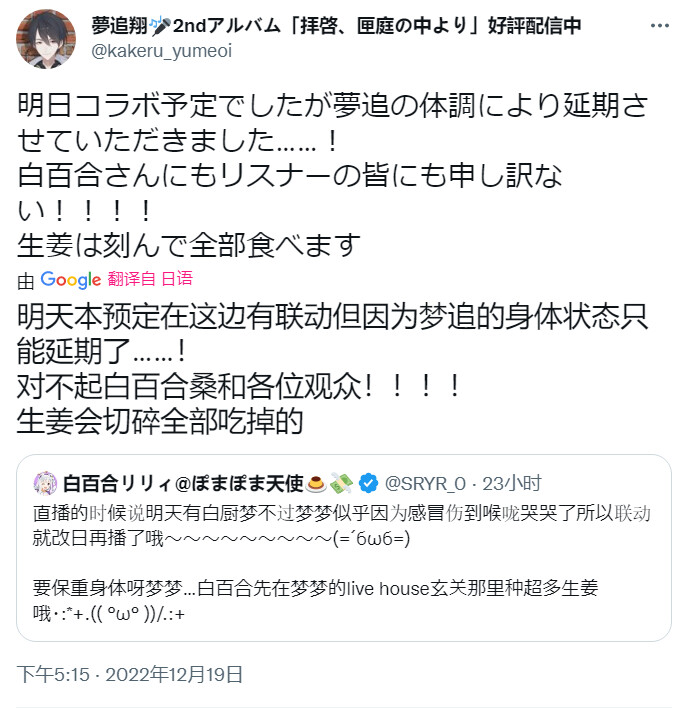Click the translated Chinese tweet text
Image resolution: width=691 pixels, height=708 pixels.
point(332,368)
